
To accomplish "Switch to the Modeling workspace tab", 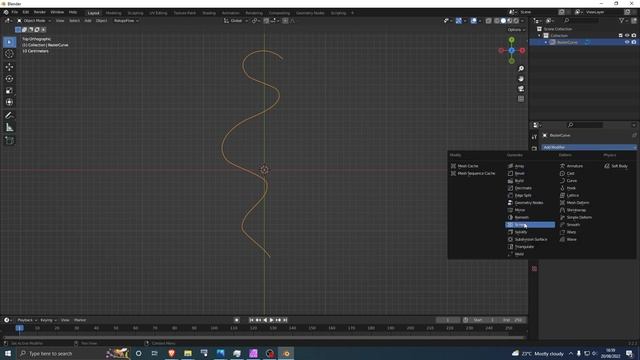I will 113,13.
